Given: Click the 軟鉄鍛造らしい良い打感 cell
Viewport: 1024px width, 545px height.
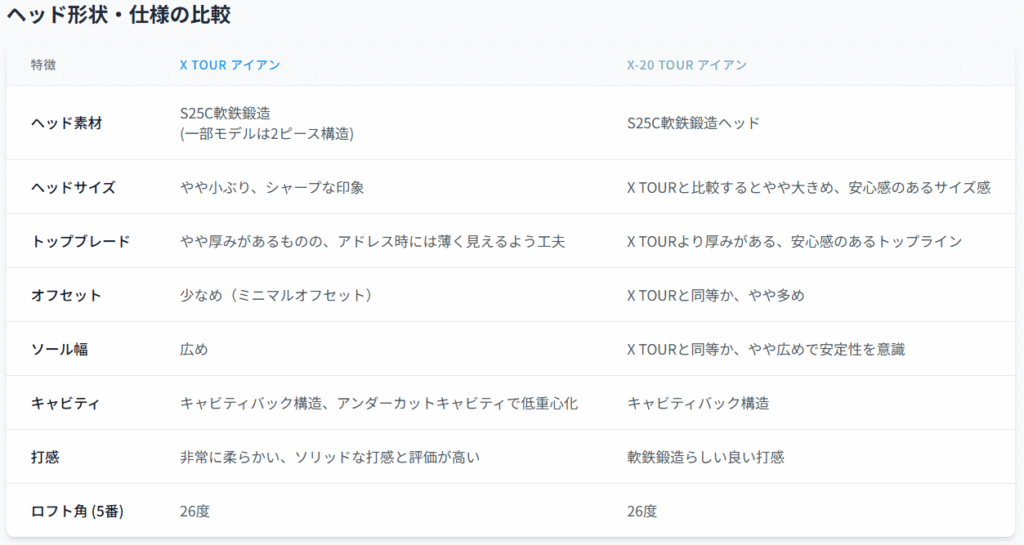Looking at the screenshot, I should 705,457.
